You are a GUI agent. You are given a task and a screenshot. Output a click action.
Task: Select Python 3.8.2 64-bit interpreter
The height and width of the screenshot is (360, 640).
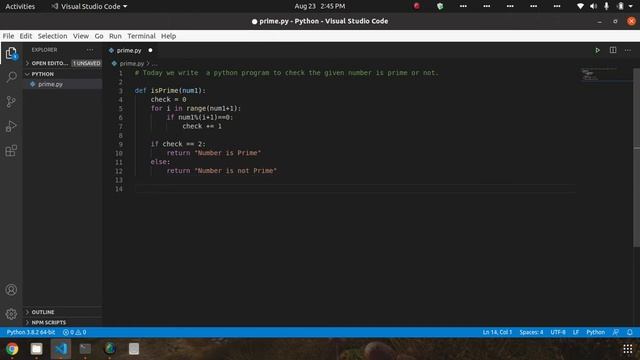coord(31,332)
